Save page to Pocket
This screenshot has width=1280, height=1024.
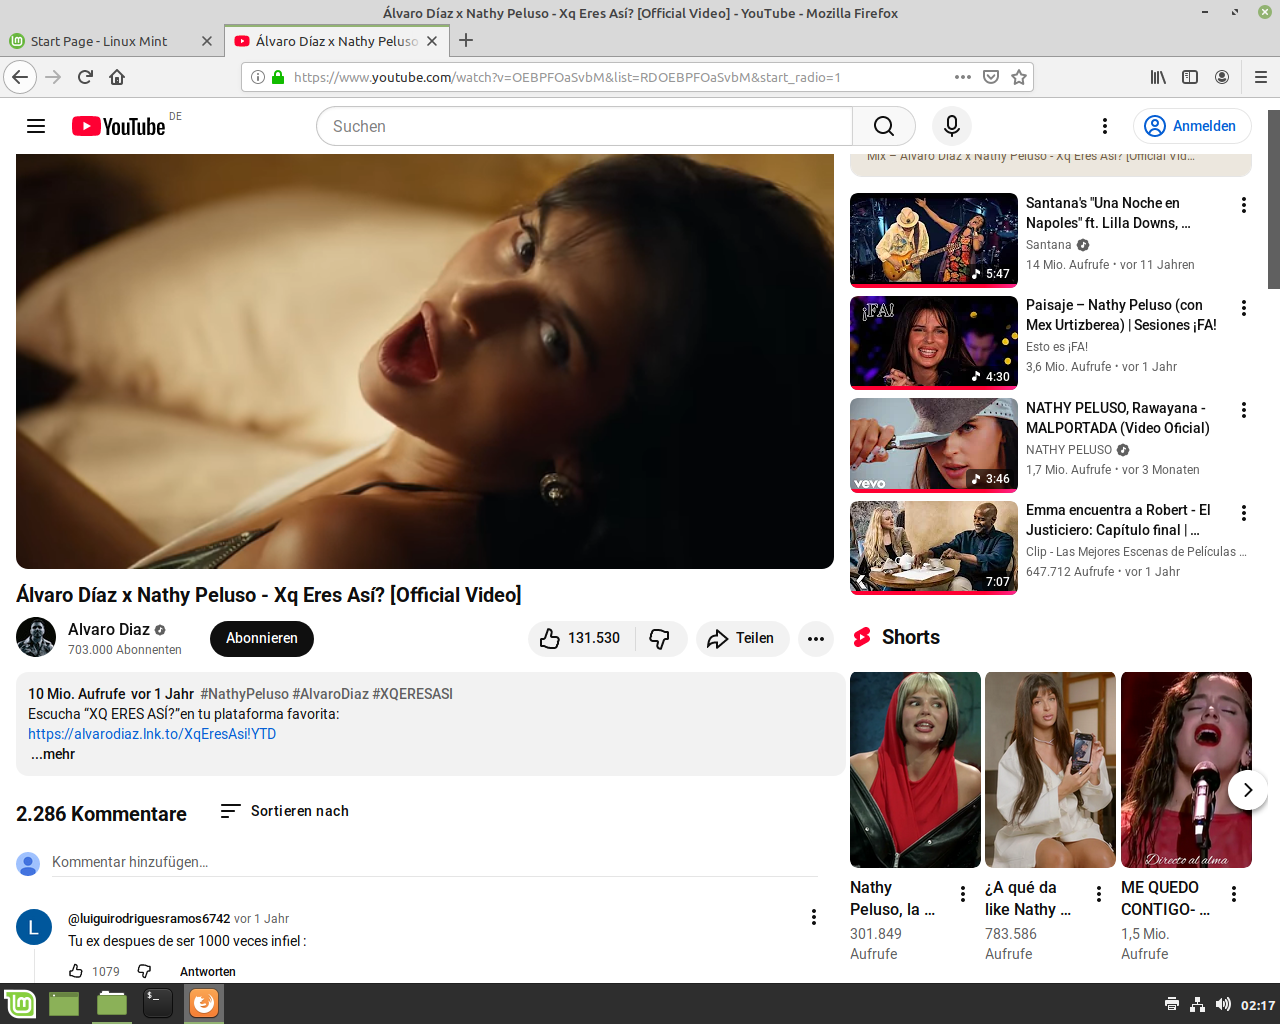pyautogui.click(x=991, y=77)
